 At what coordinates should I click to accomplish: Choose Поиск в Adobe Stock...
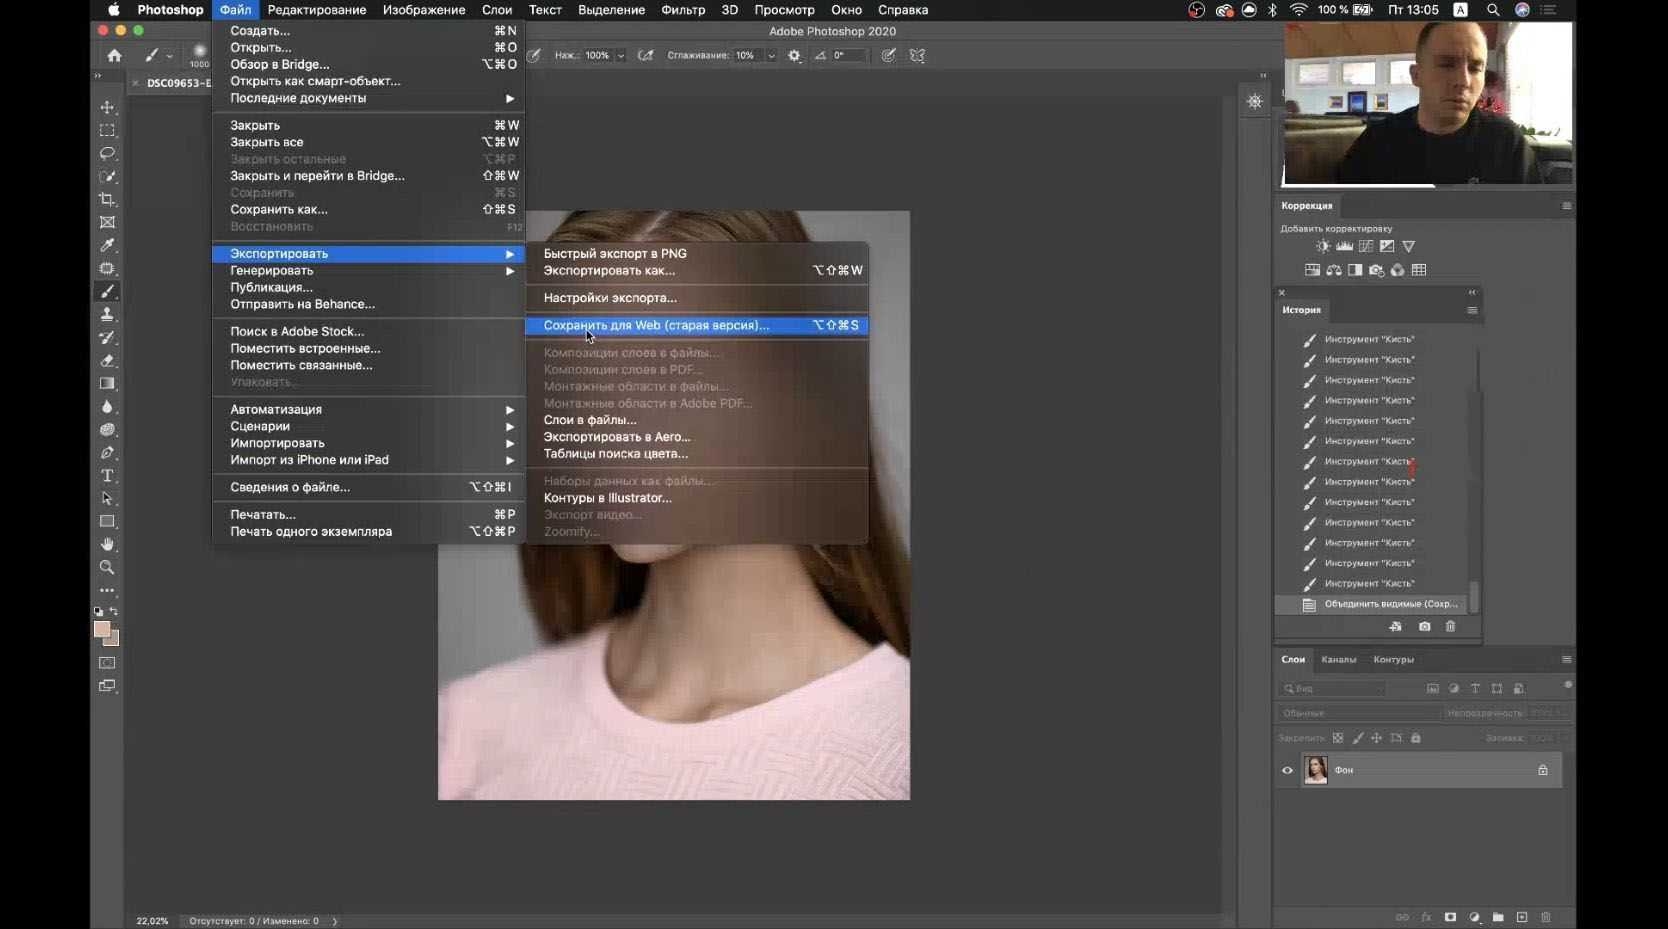point(368,332)
